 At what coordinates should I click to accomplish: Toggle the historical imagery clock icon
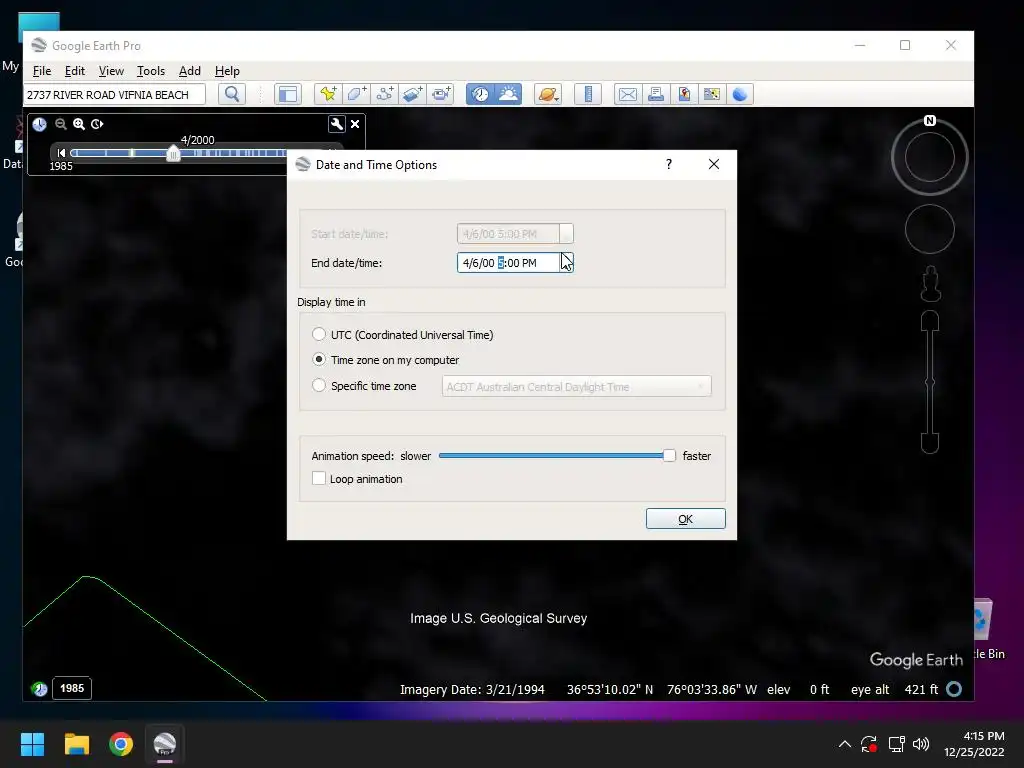[x=480, y=94]
